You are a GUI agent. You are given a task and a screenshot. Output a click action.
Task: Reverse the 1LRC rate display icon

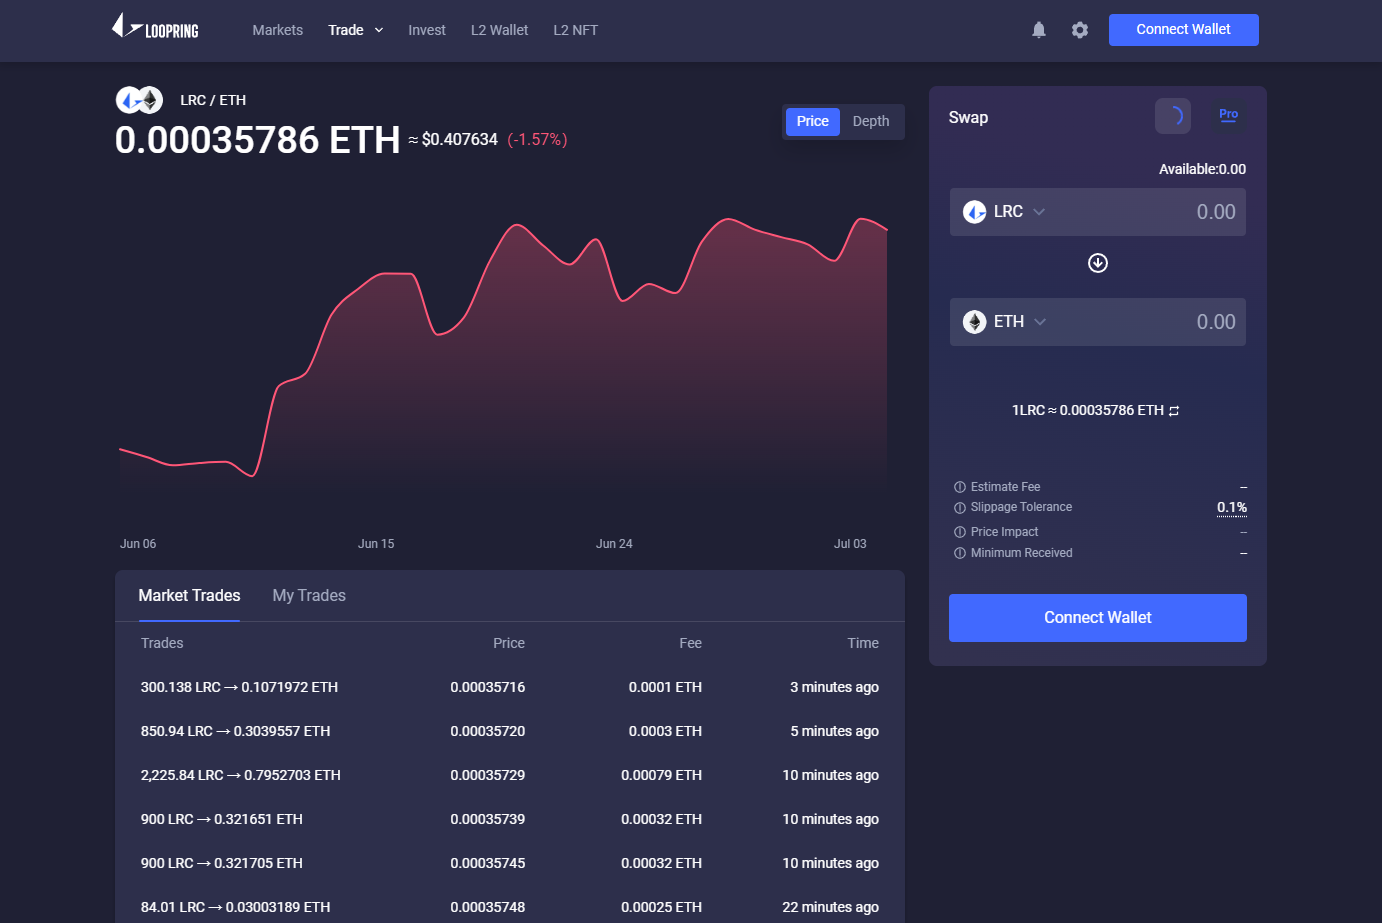1174,411
